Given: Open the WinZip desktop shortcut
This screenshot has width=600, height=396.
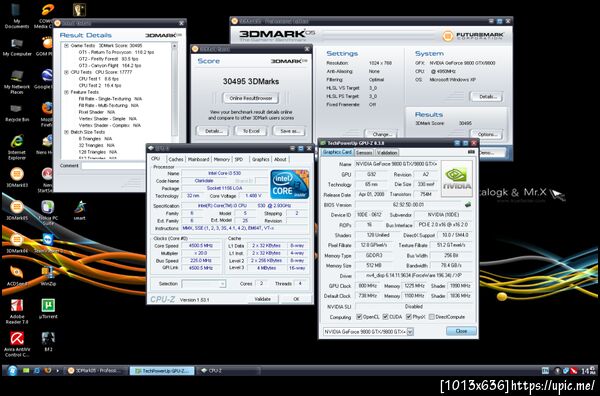Looking at the screenshot, I should click(47, 275).
